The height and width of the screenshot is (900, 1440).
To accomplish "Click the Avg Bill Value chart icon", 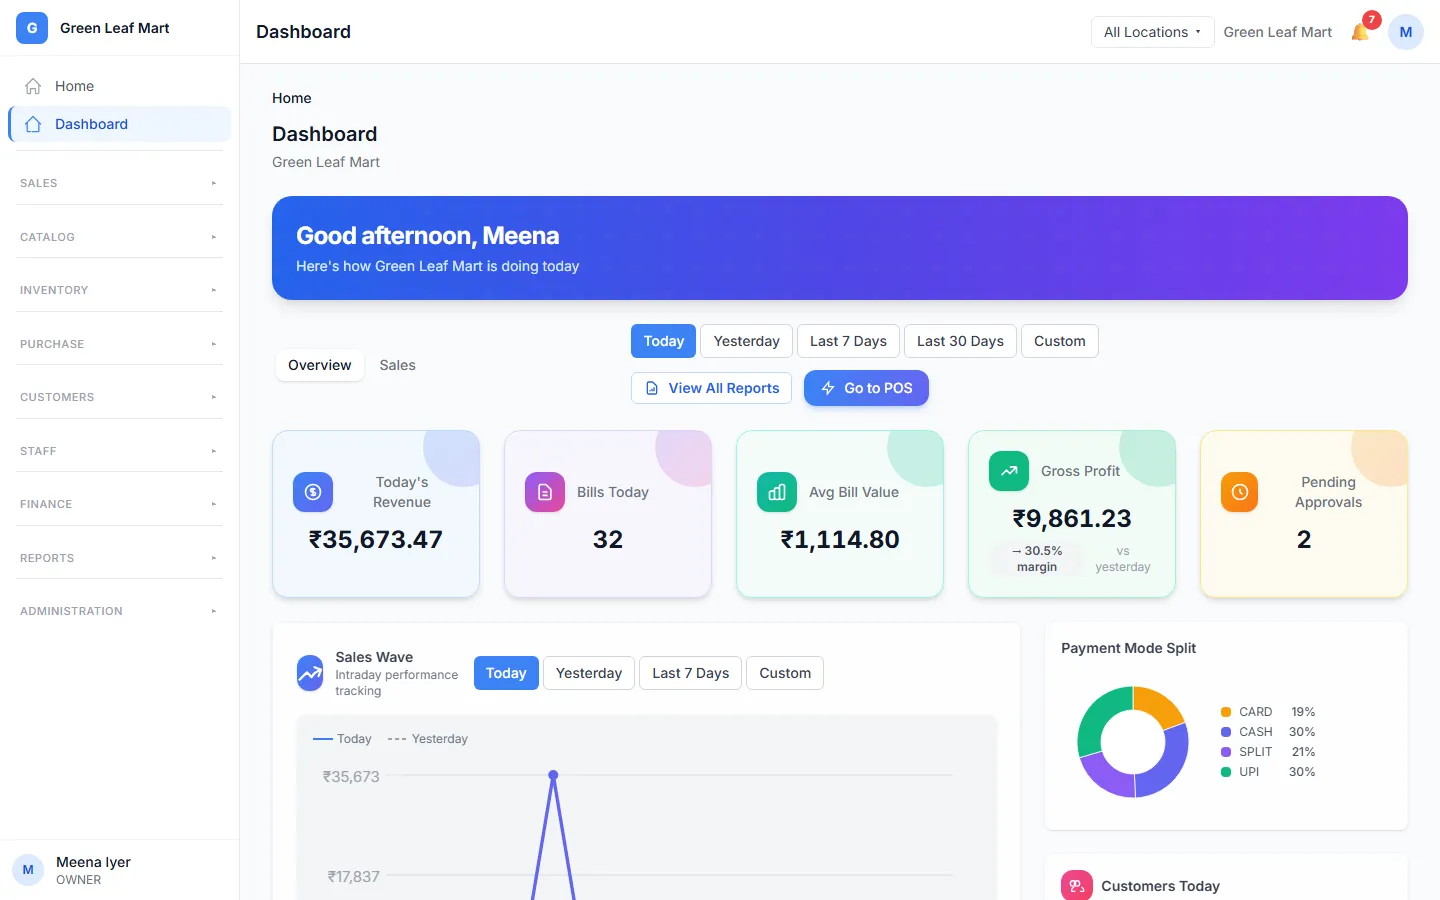I will tap(777, 492).
